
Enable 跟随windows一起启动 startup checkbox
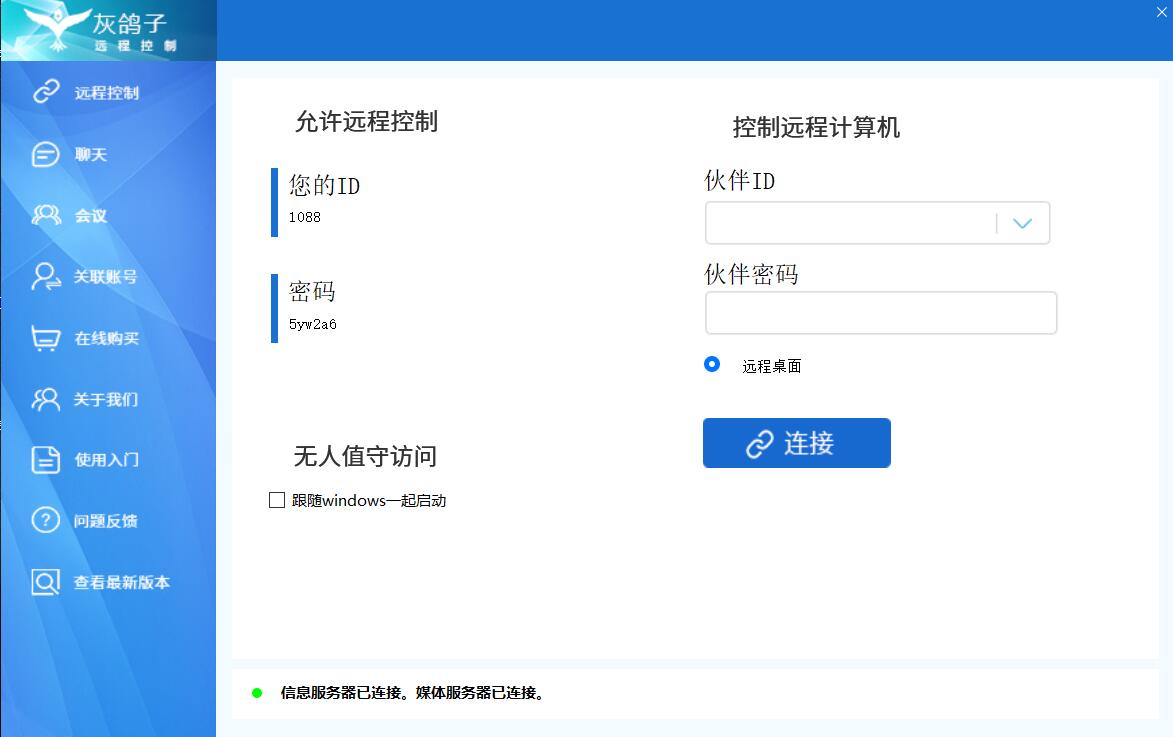(277, 500)
